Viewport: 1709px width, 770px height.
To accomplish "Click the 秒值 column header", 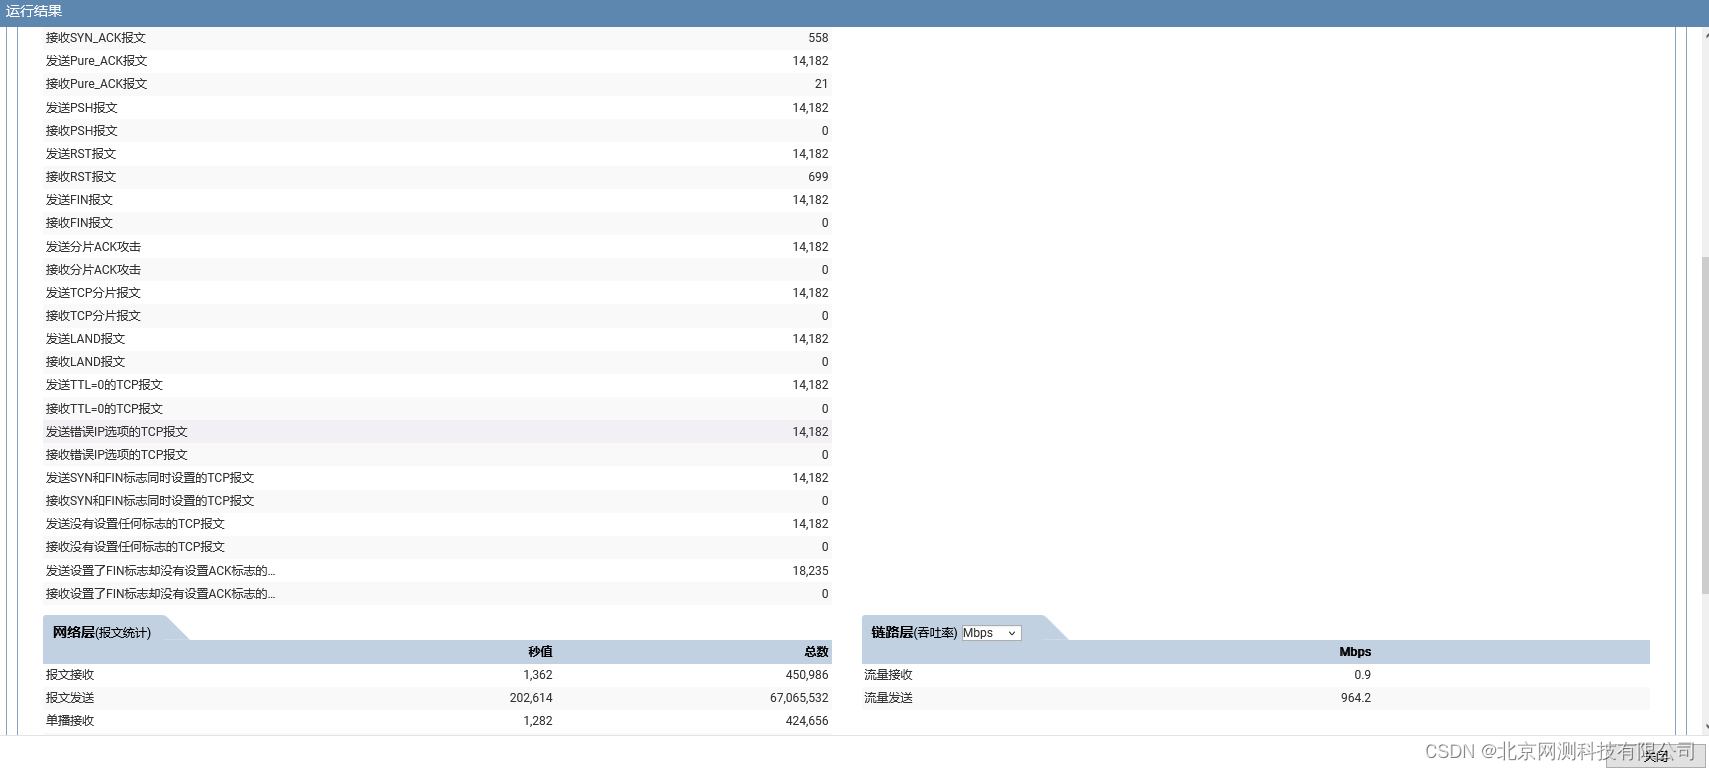I will (540, 652).
